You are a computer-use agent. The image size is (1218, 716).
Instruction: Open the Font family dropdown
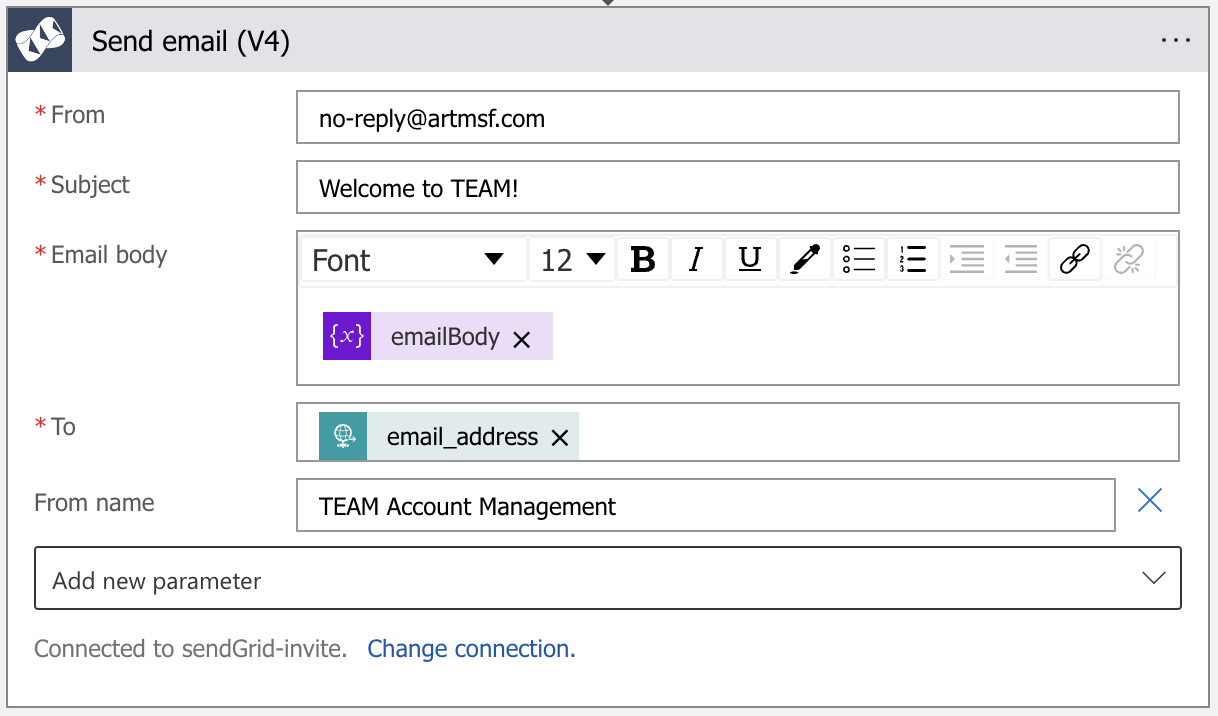[413, 259]
